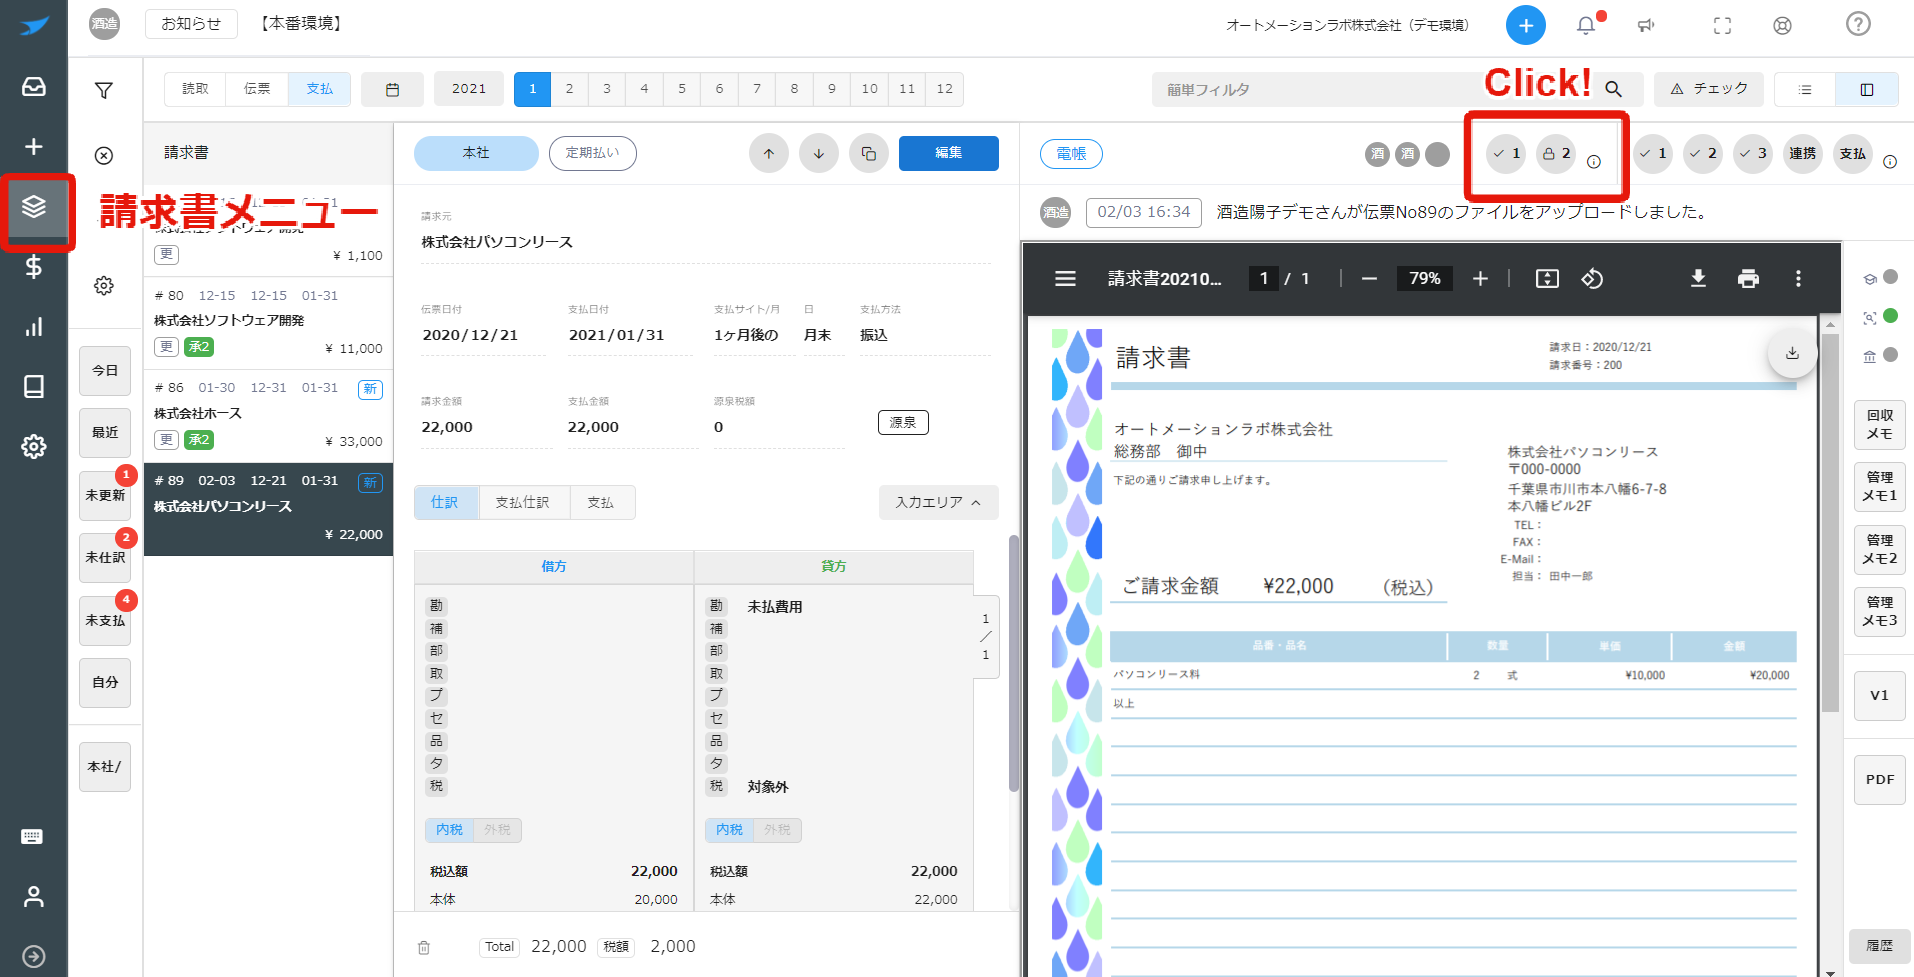Select 内税 under the 借方 column

pyautogui.click(x=449, y=830)
